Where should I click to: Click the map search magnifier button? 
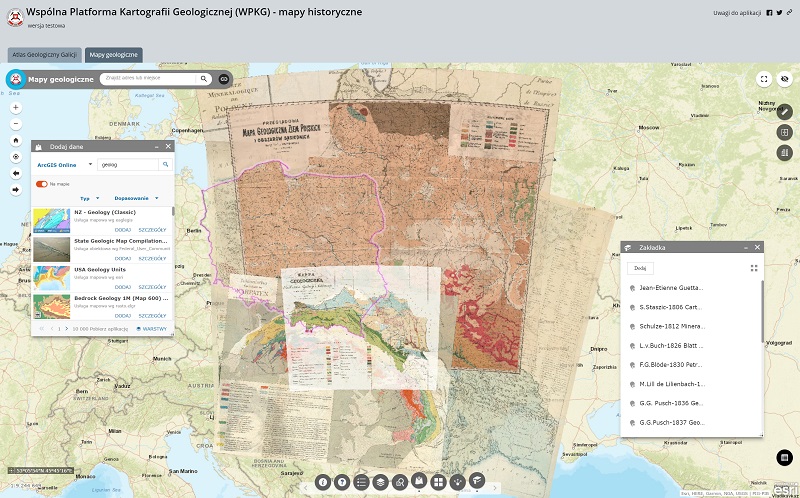pyautogui.click(x=204, y=79)
